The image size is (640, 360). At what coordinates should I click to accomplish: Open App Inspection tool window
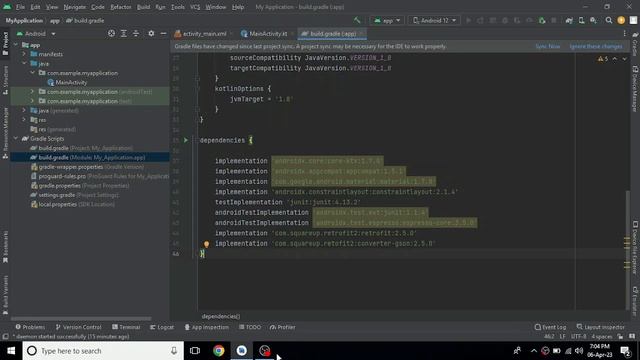(x=207, y=327)
